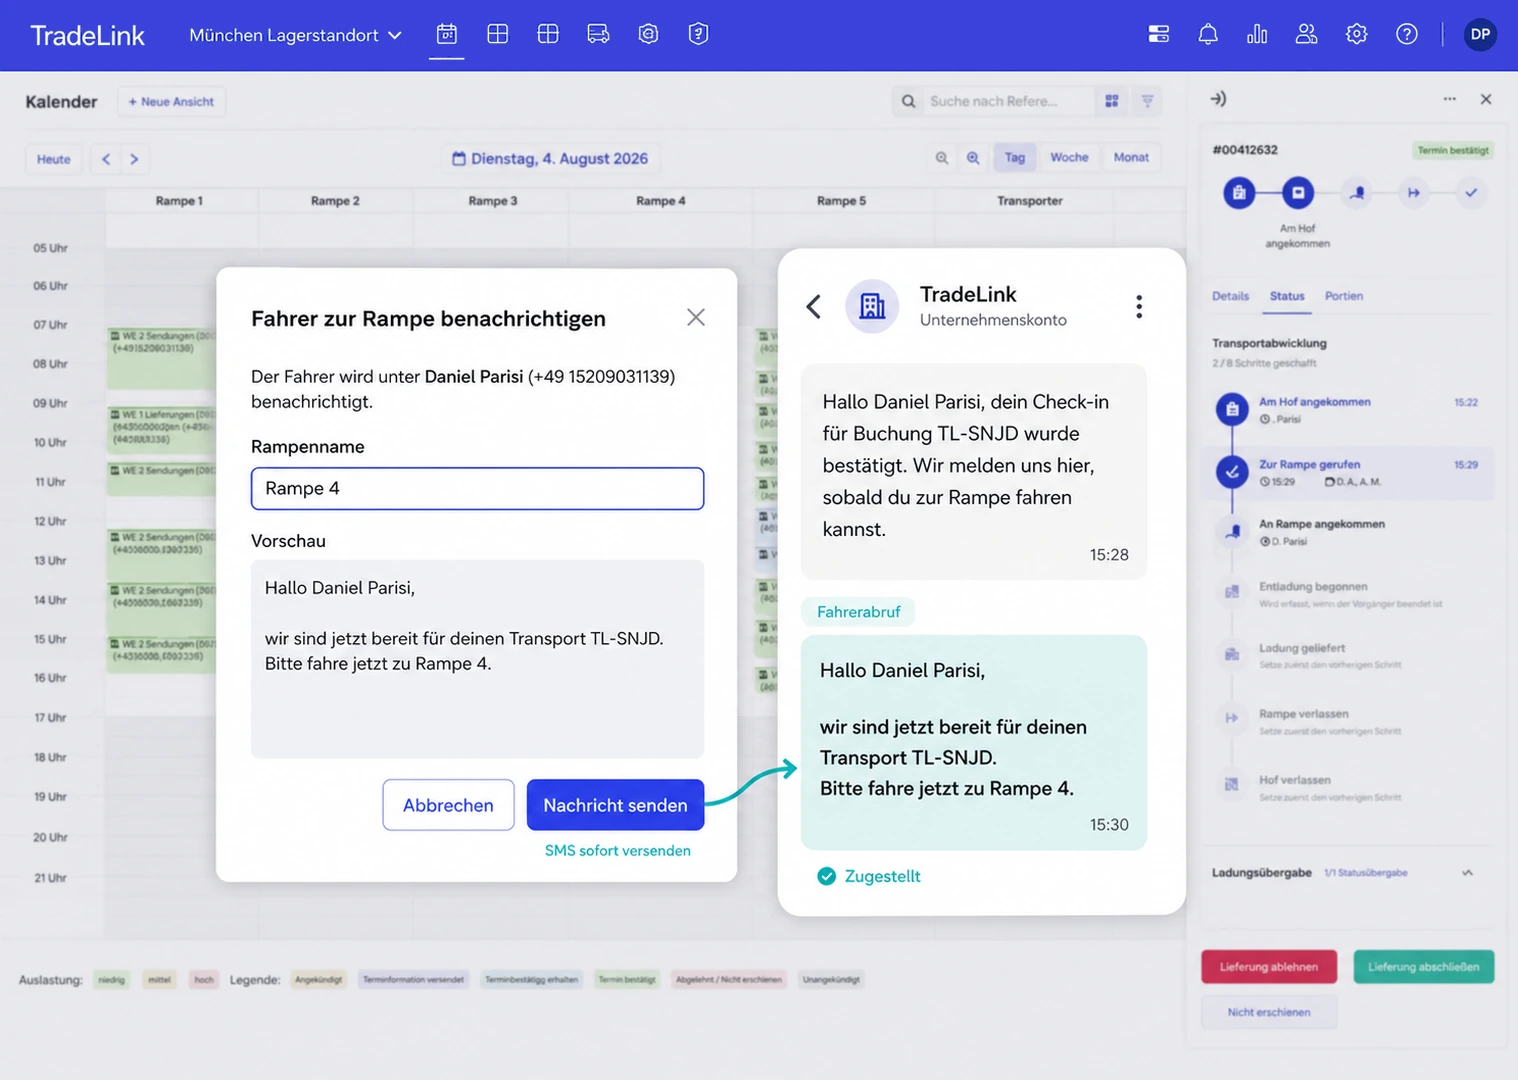Image resolution: width=1518 pixels, height=1080 pixels.
Task: Click the Neue Ansicht button
Action: 171,102
